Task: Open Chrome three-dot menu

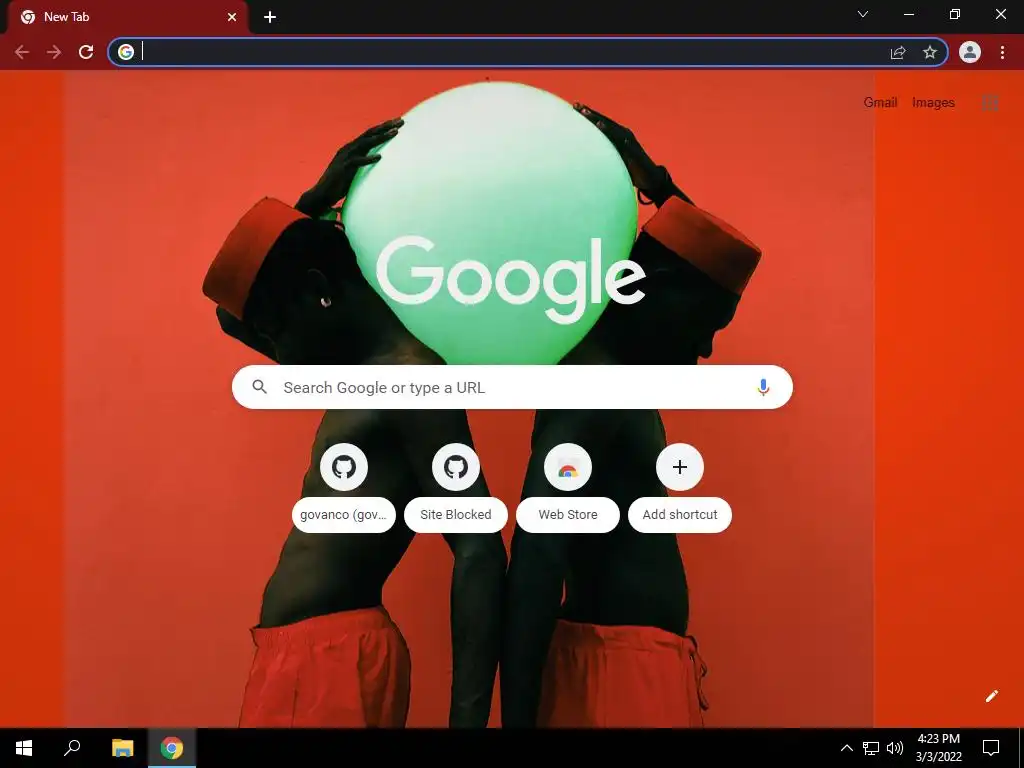Action: coord(1002,52)
